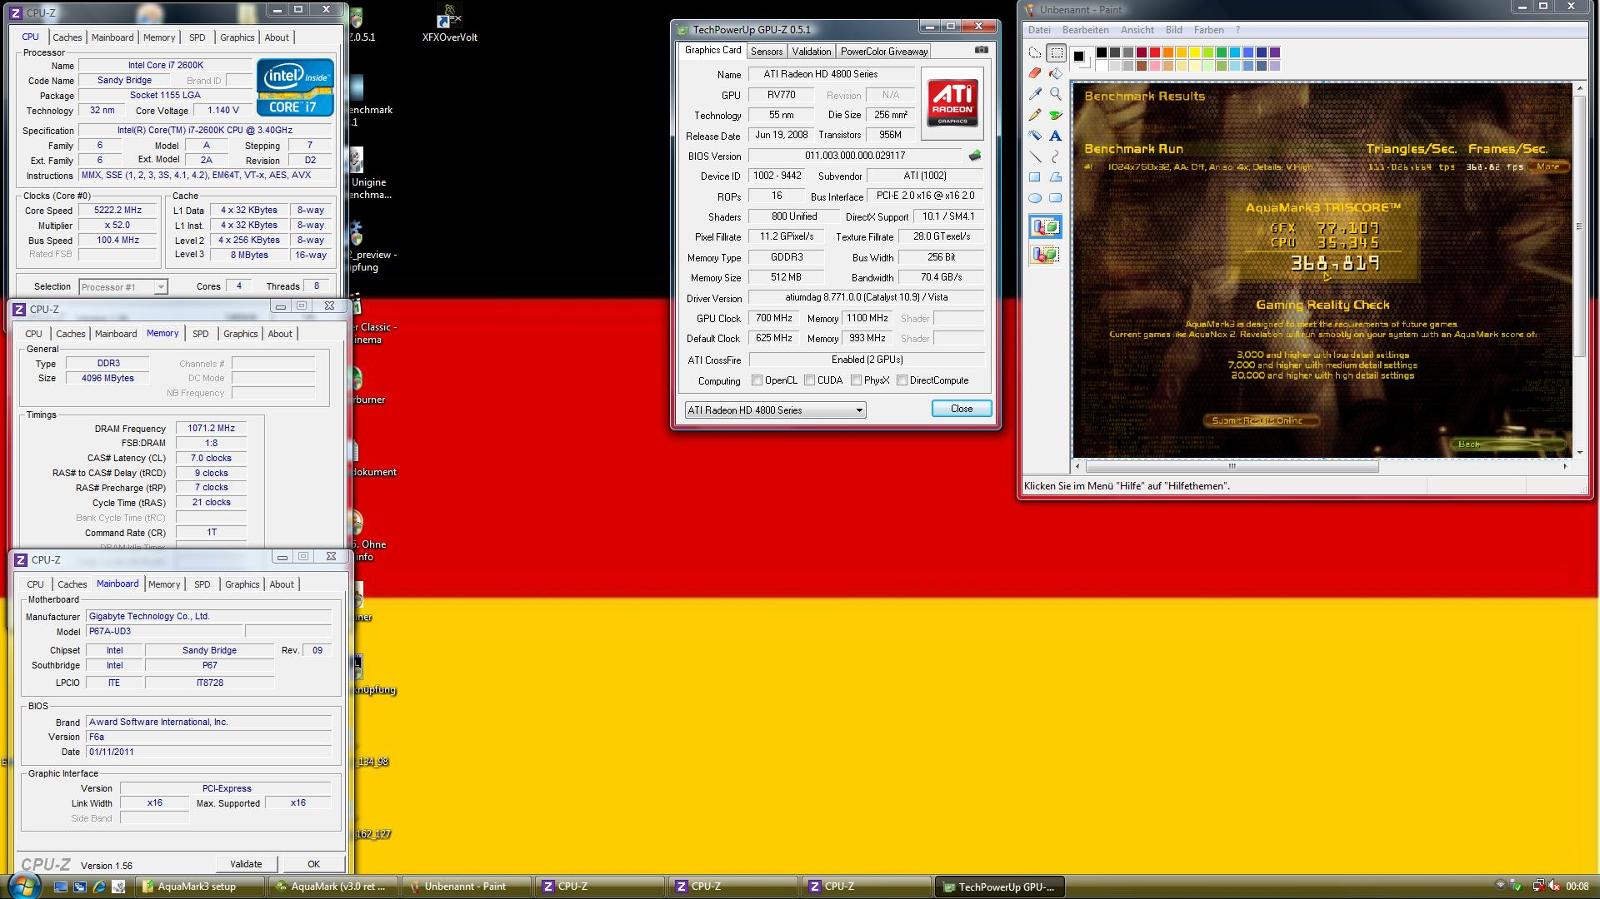The width and height of the screenshot is (1600, 899).
Task: Click the GPU Clock value 700 MHz
Action: point(774,318)
